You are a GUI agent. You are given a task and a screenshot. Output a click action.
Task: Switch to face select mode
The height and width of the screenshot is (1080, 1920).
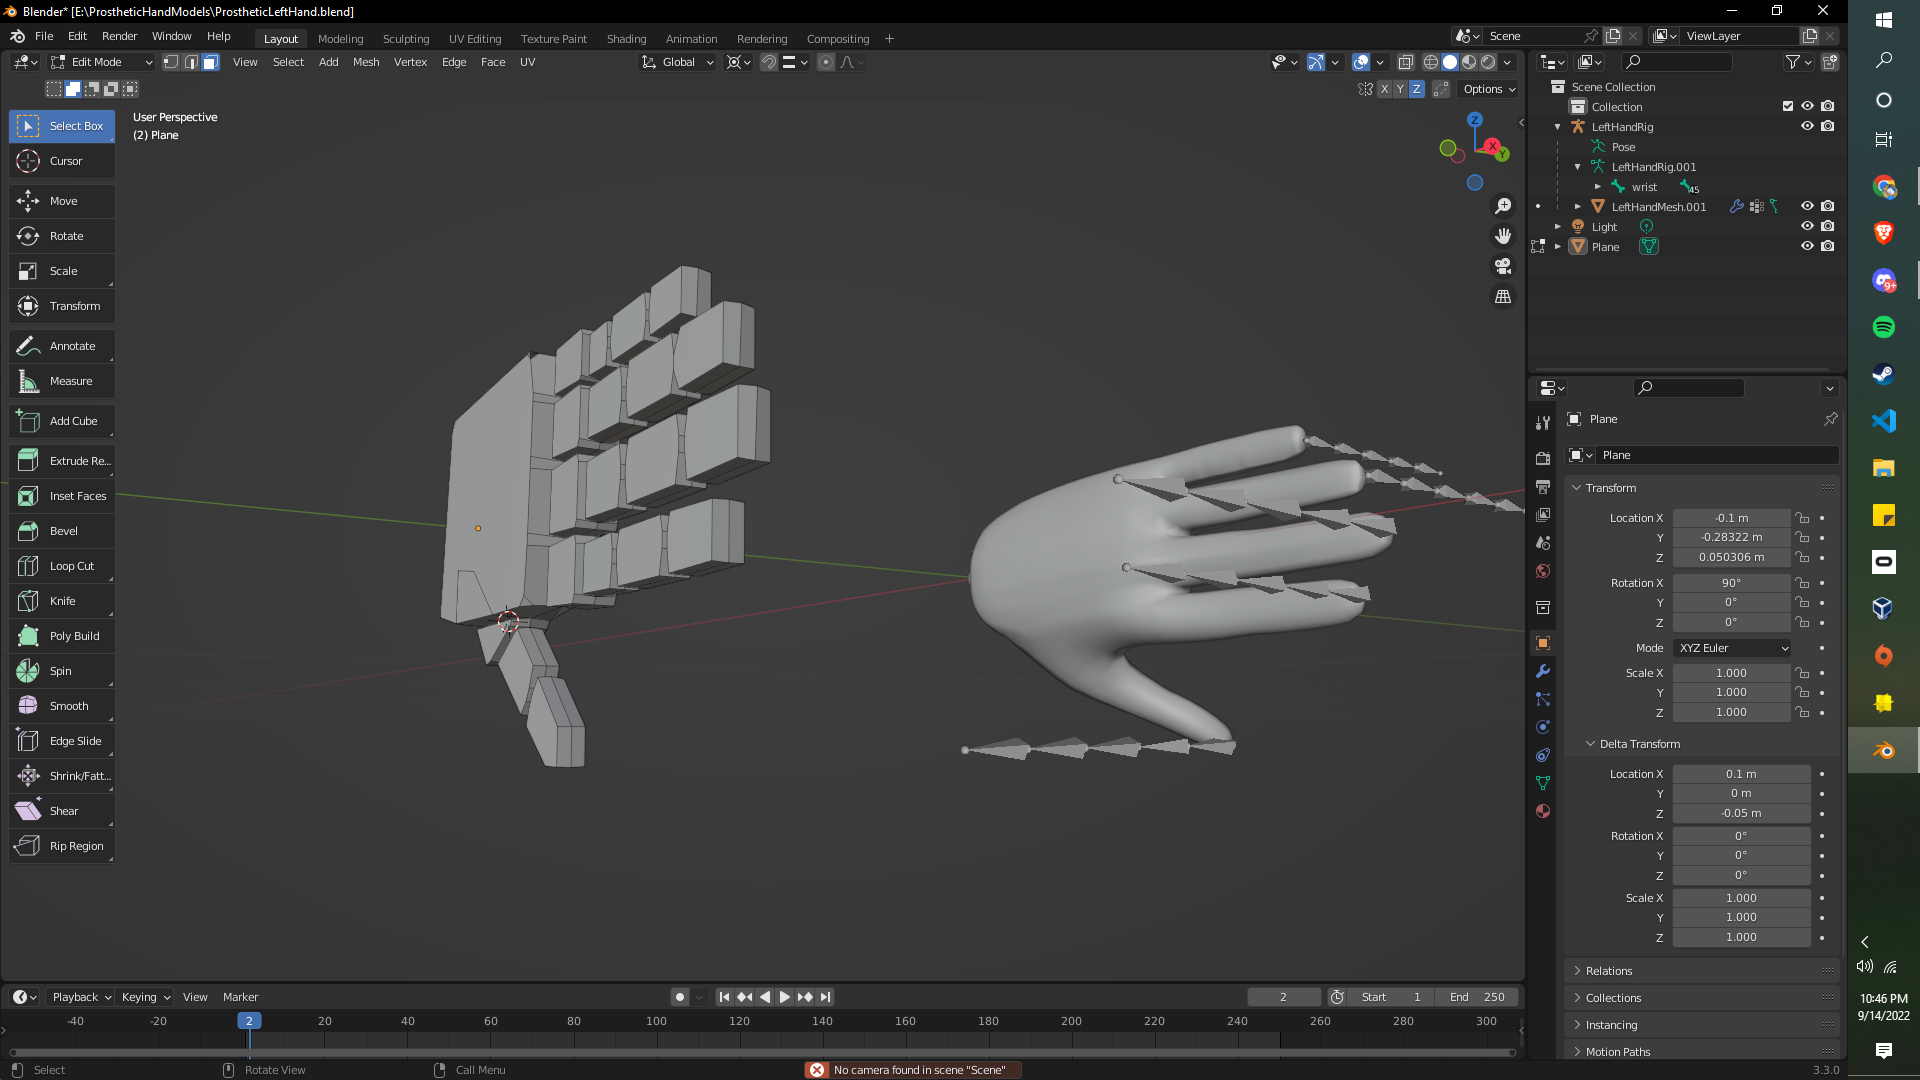pyautogui.click(x=210, y=62)
